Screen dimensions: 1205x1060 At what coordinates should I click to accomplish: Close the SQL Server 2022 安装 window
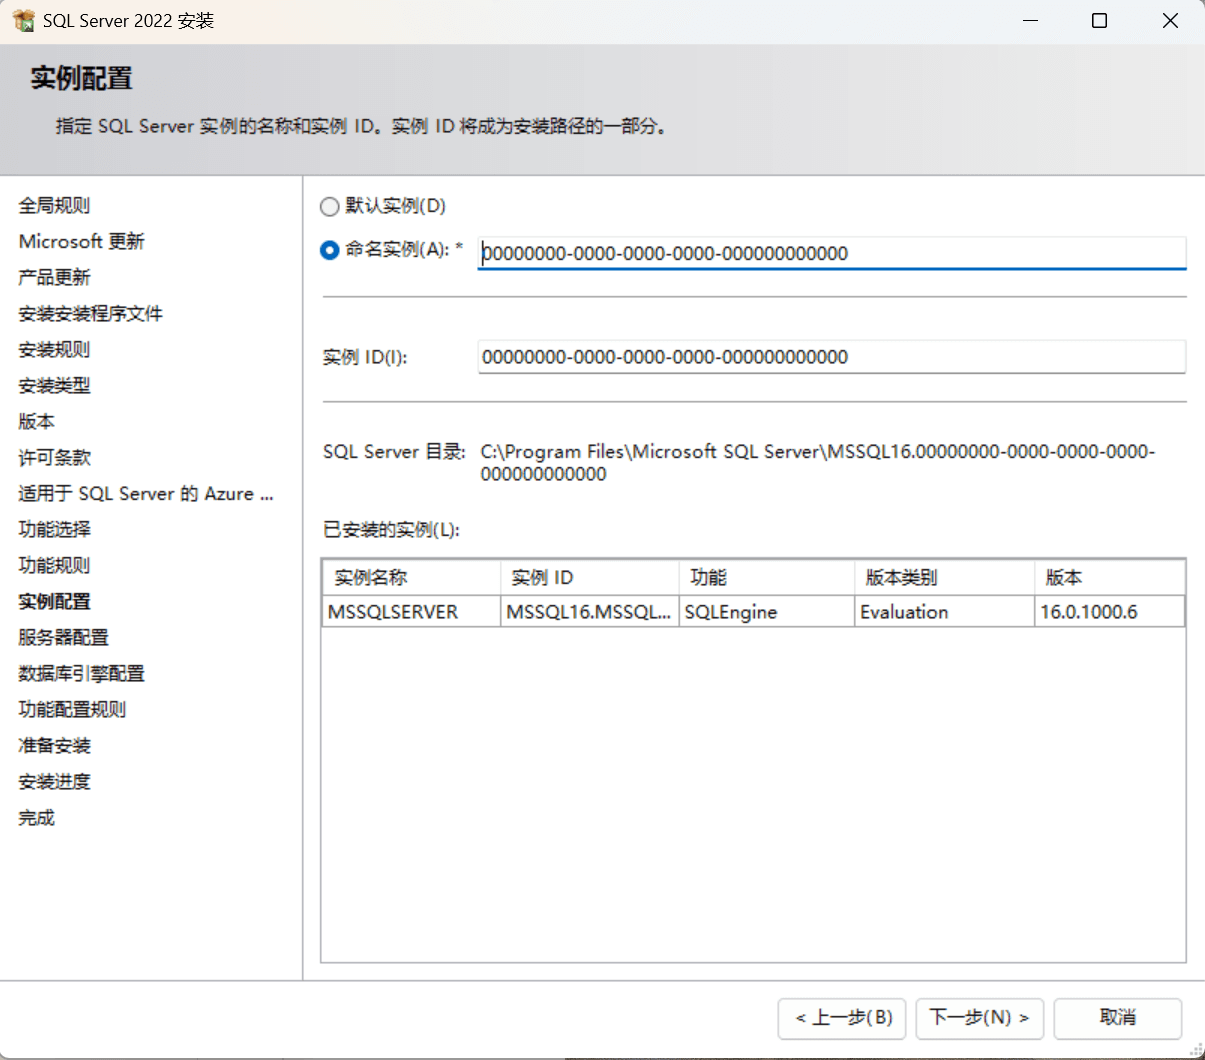[1170, 21]
